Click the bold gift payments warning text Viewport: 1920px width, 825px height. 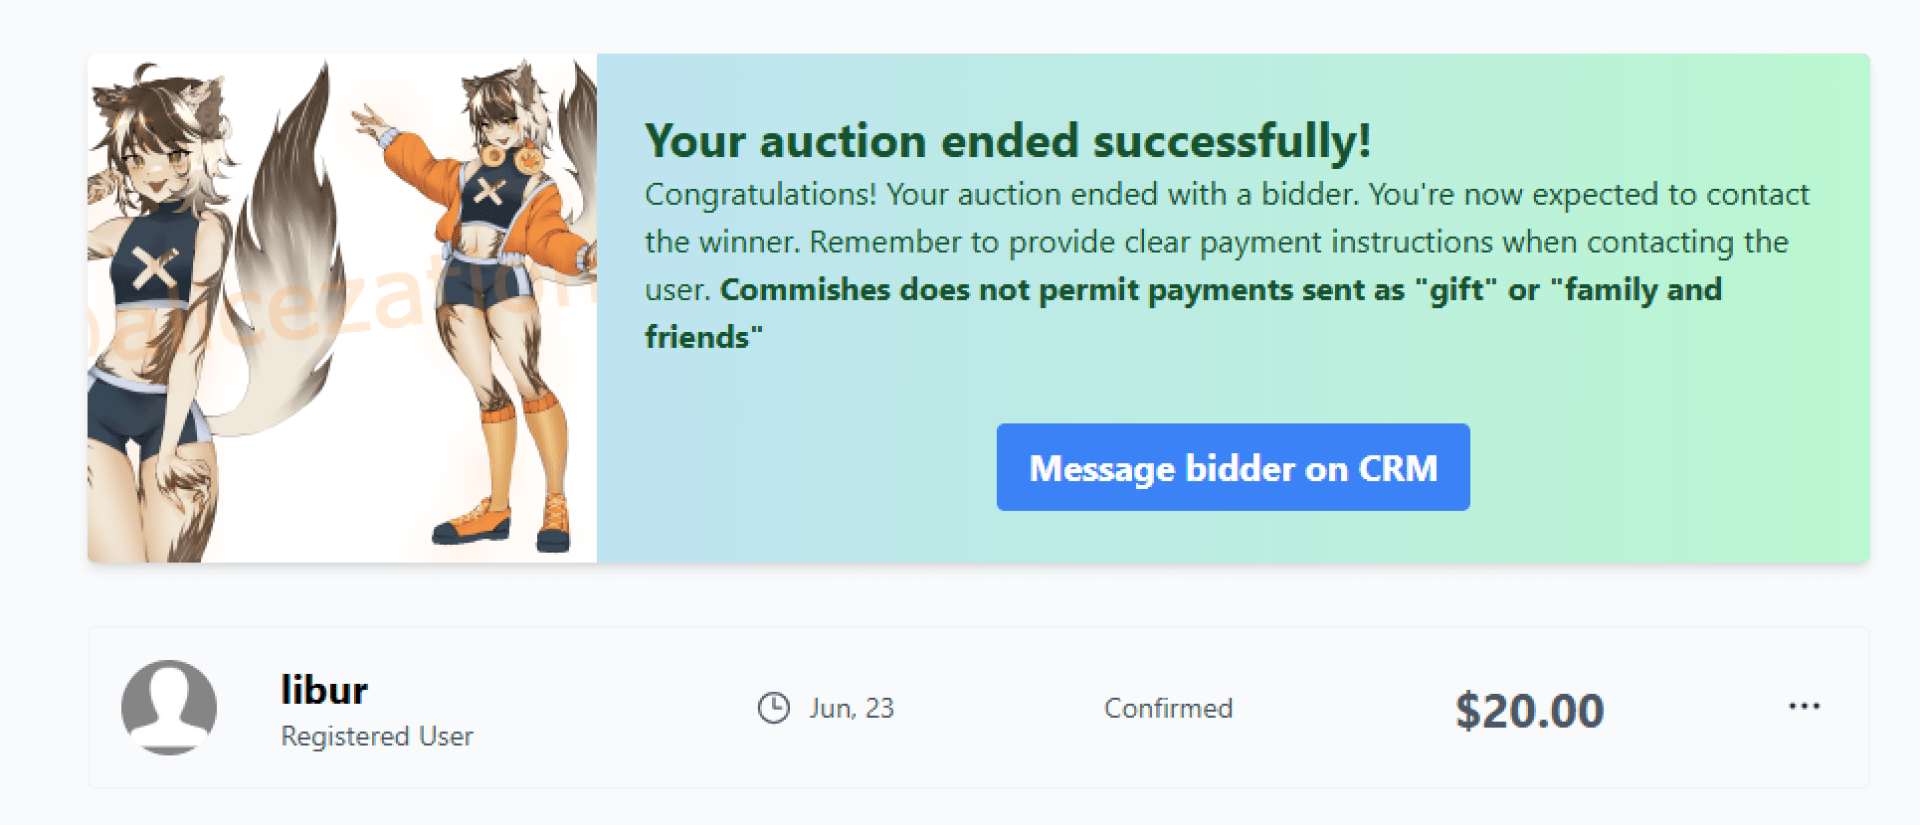tap(1220, 290)
